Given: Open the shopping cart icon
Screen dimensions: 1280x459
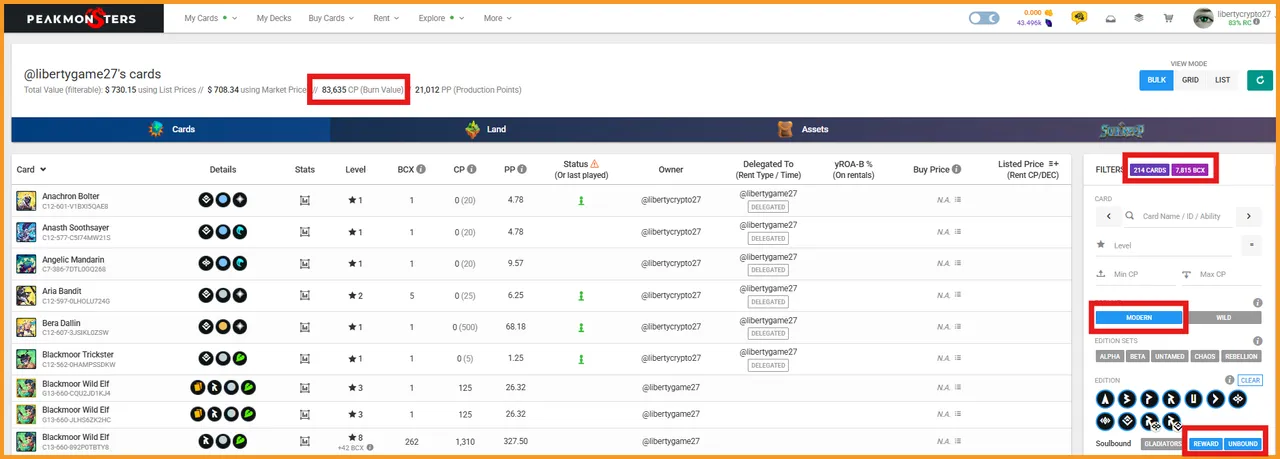Looking at the screenshot, I should [1168, 18].
